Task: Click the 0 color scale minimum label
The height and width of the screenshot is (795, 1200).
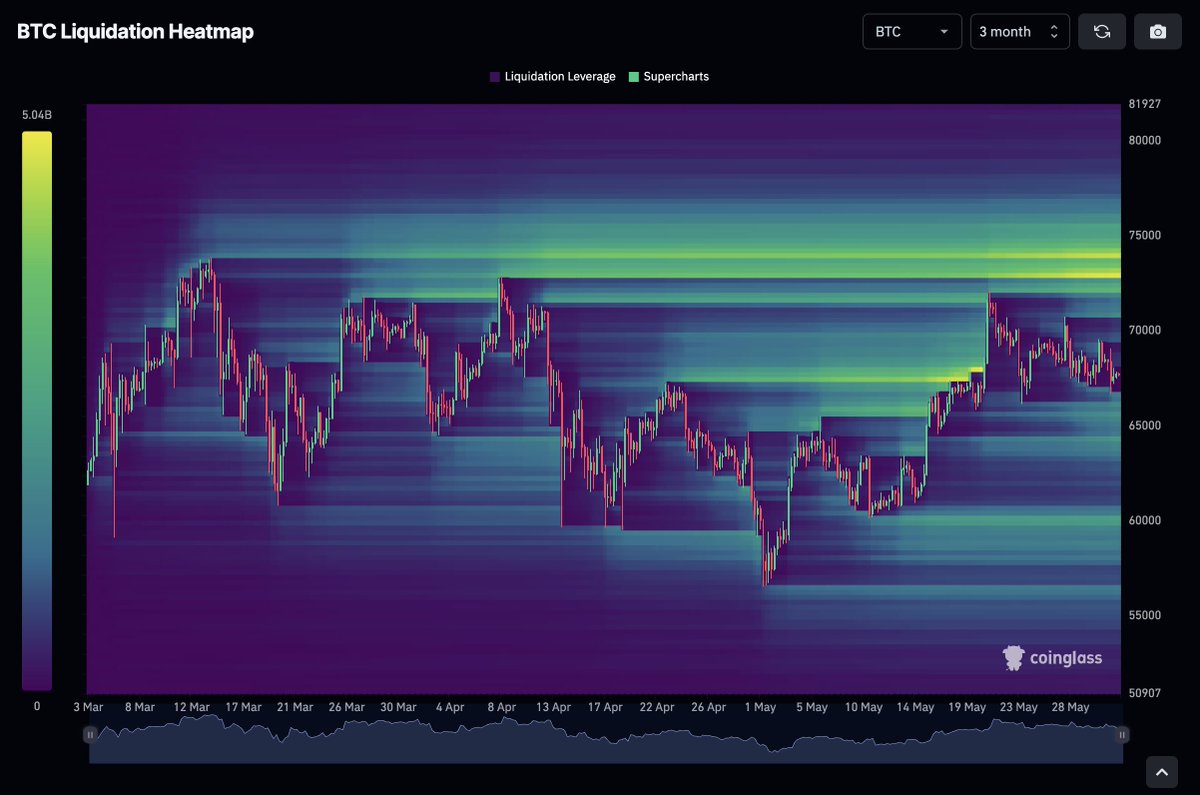Action: pyautogui.click(x=37, y=706)
